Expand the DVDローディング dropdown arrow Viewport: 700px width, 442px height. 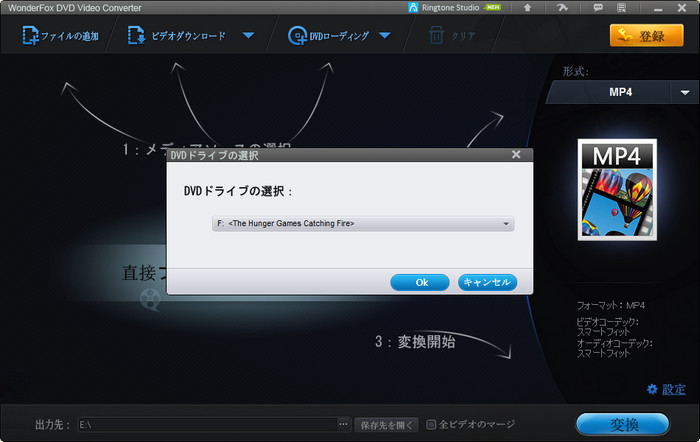click(385, 36)
